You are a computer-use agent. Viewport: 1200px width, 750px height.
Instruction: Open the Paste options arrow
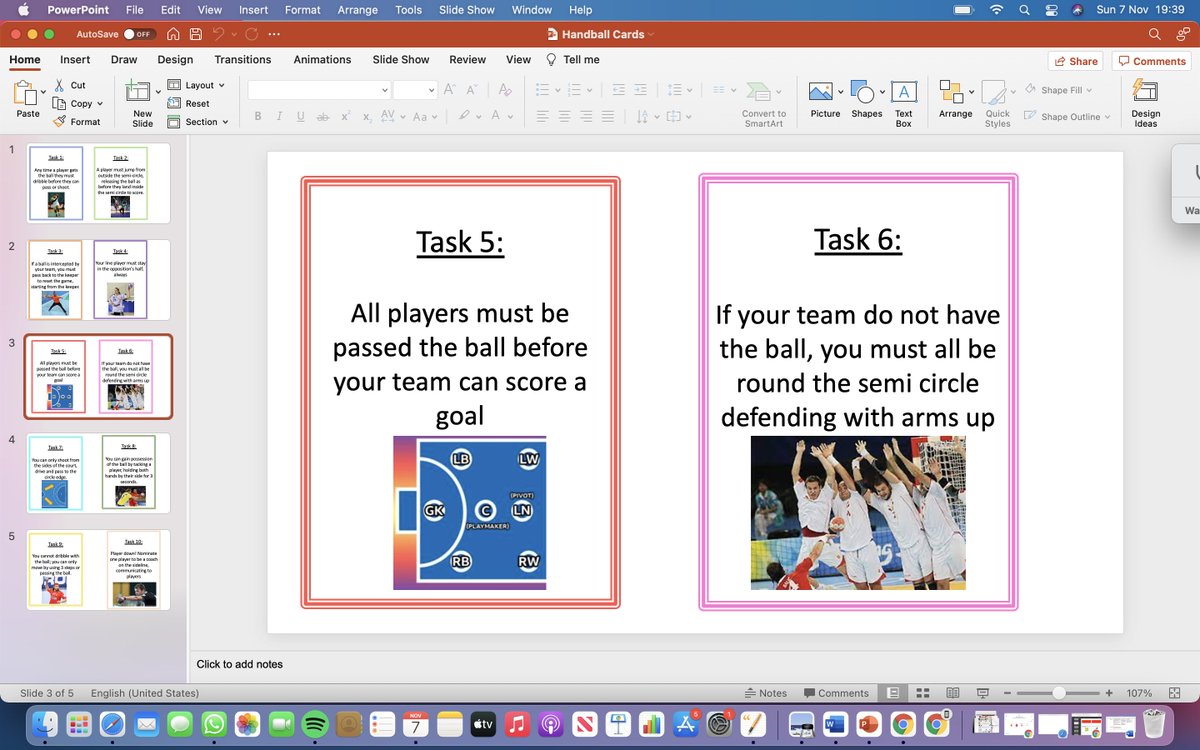click(x=43, y=93)
